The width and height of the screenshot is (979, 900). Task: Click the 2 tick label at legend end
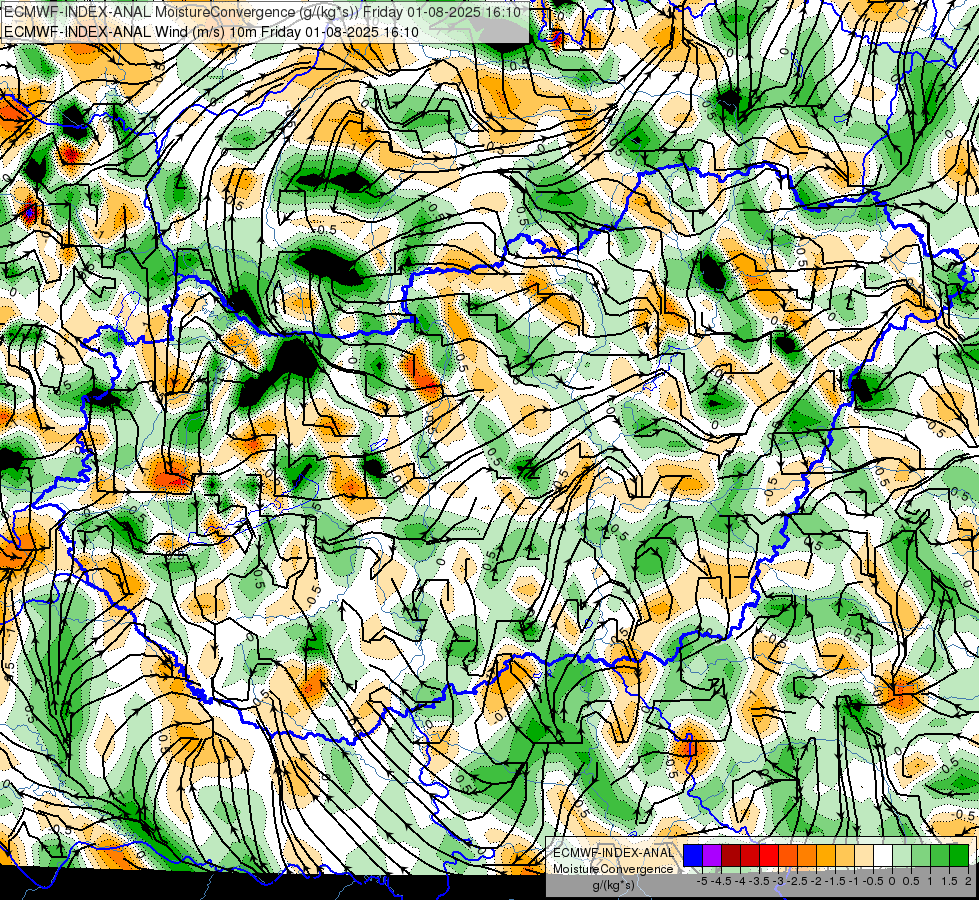pyautogui.click(x=968, y=881)
